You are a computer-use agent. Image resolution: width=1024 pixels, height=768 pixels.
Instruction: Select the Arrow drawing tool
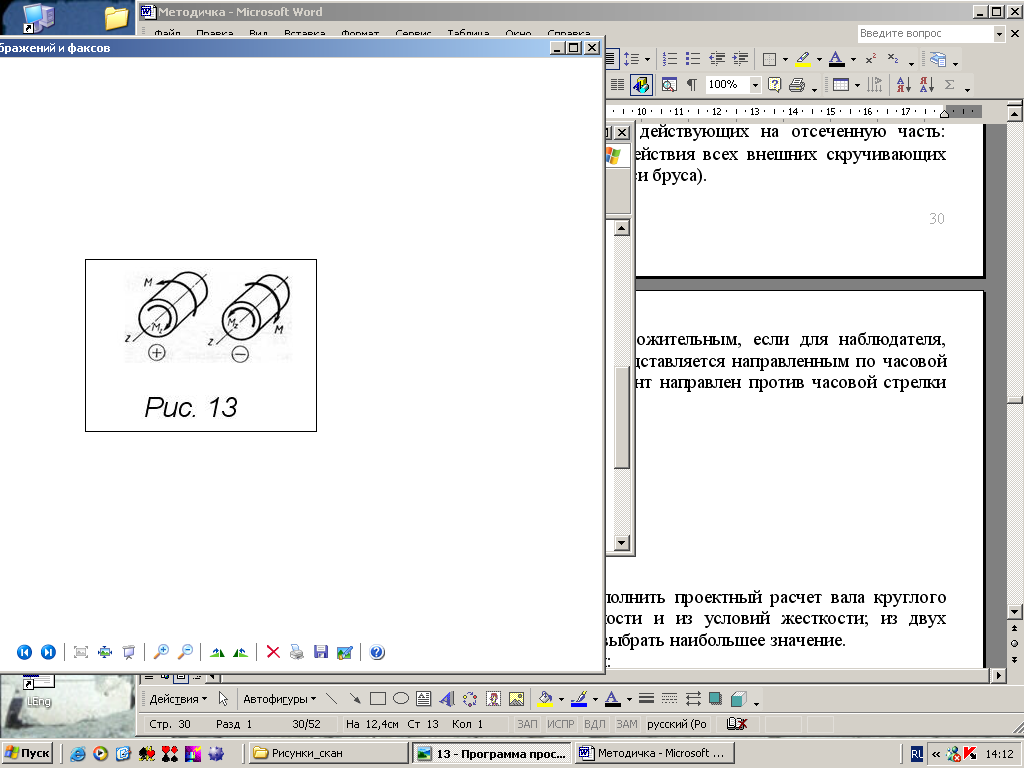pos(355,699)
